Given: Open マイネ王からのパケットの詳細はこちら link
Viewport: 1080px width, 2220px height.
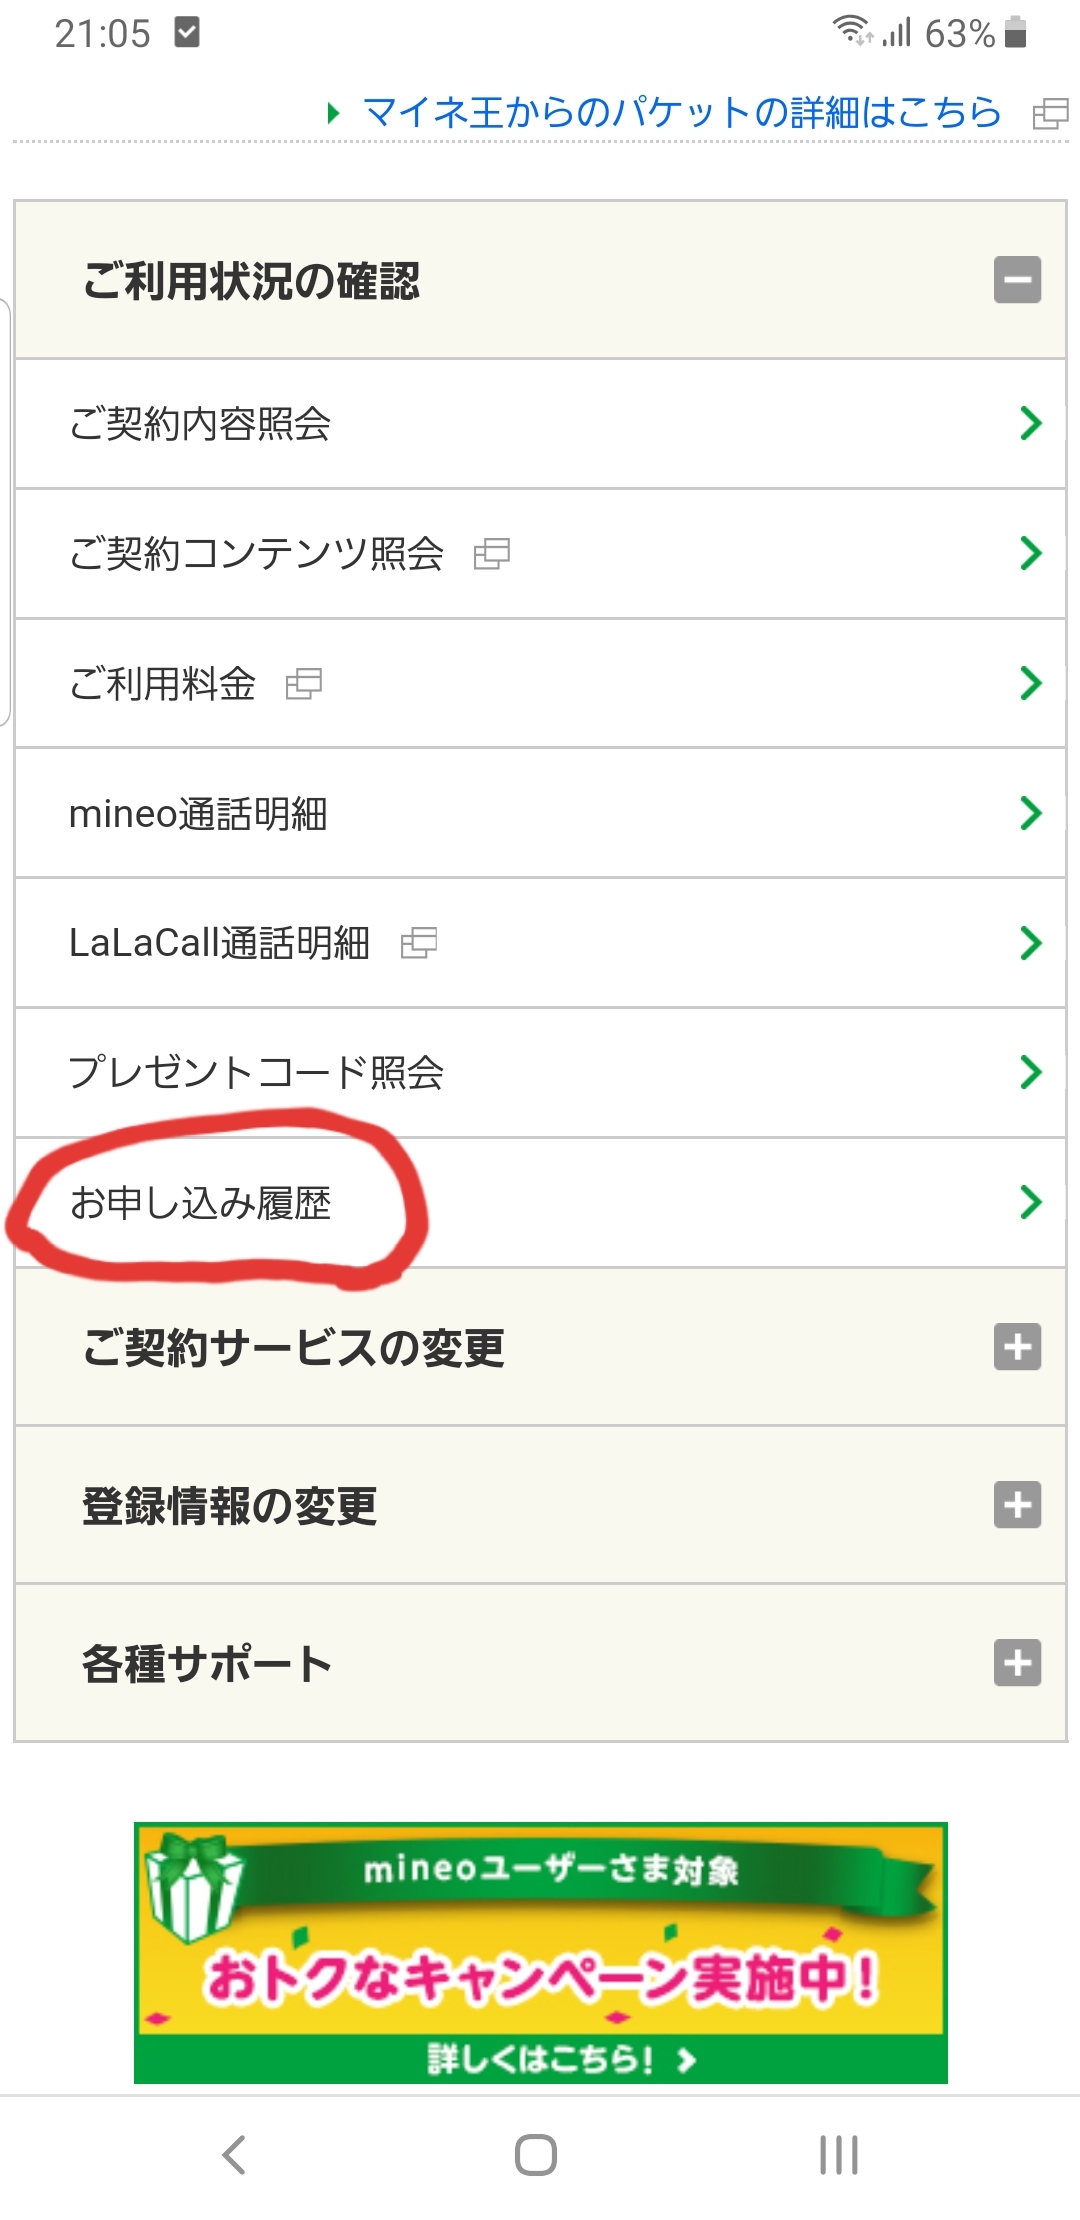Looking at the screenshot, I should coord(680,113).
